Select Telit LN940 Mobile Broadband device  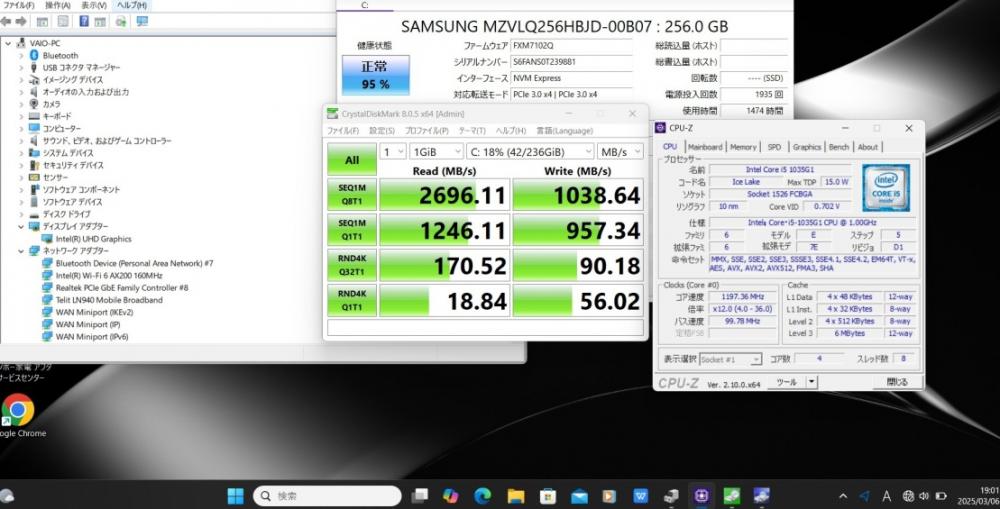[x=109, y=300]
